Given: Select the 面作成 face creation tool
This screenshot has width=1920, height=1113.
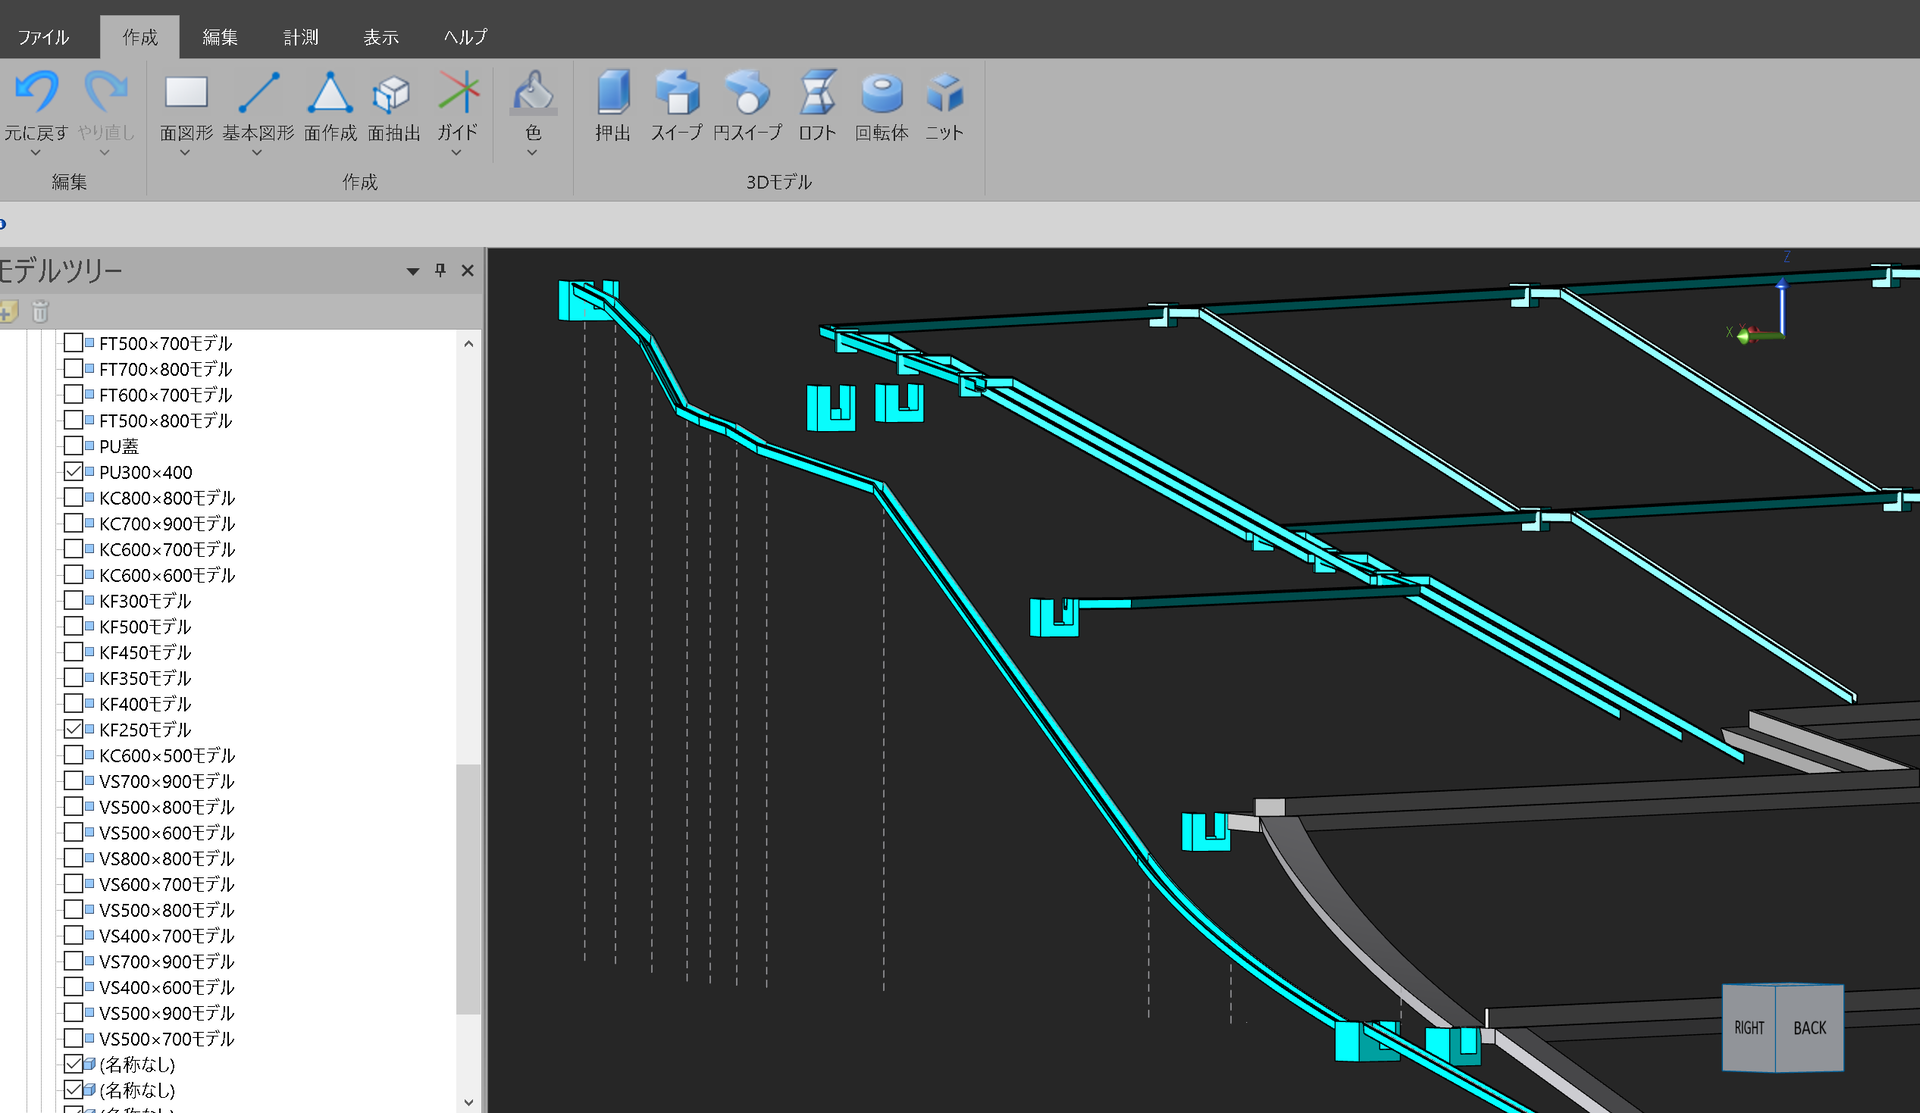Looking at the screenshot, I should (330, 93).
